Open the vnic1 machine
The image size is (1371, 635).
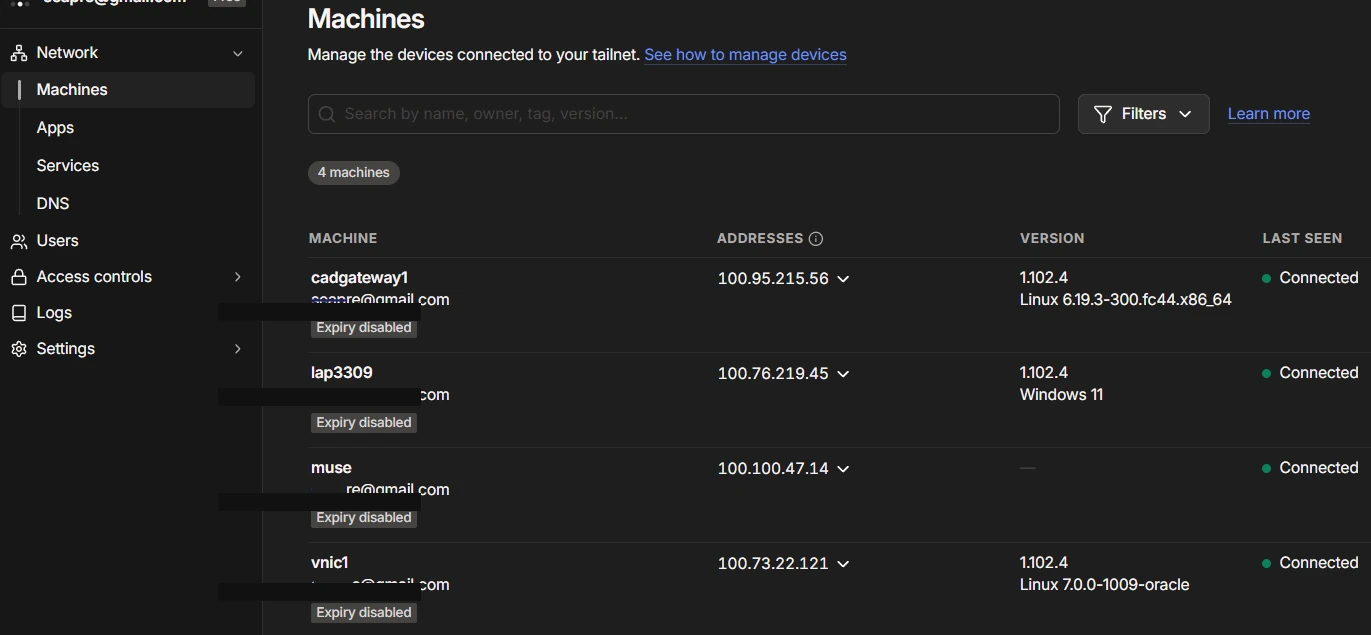pyautogui.click(x=330, y=563)
